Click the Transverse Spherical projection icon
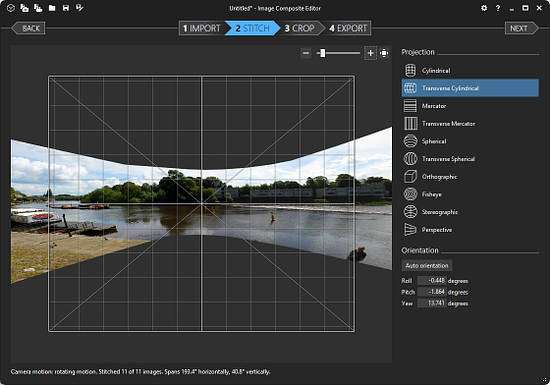 410,158
